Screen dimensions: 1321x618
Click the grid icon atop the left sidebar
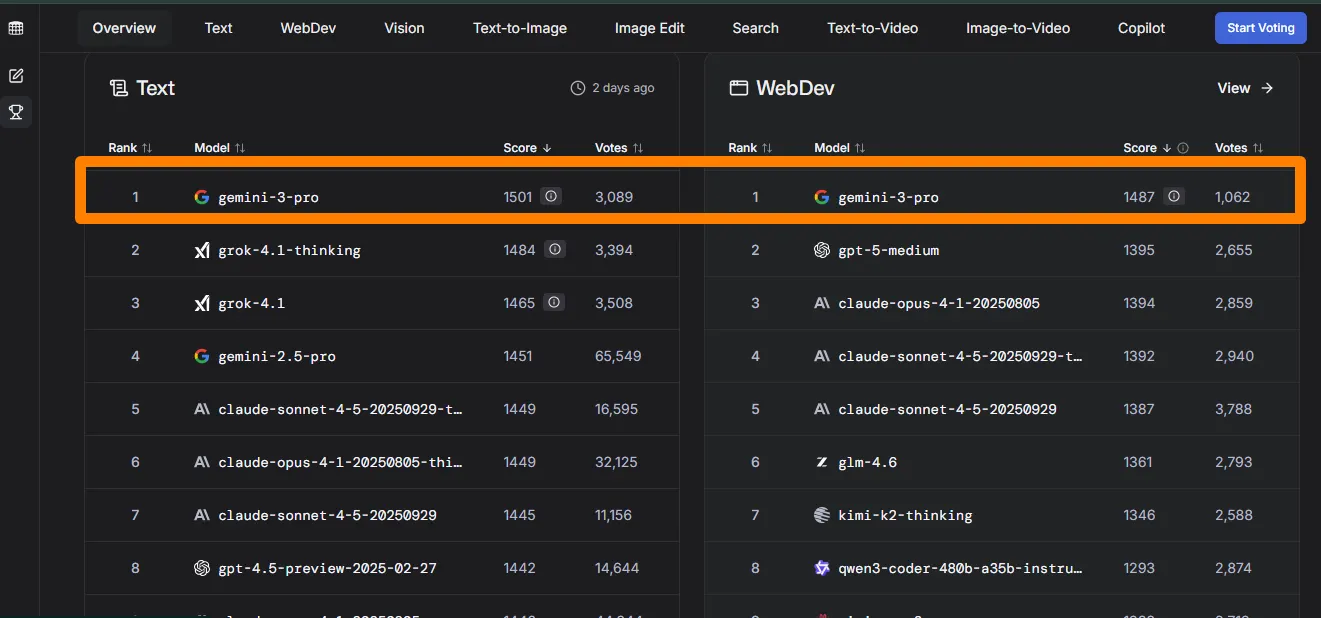pyautogui.click(x=16, y=28)
